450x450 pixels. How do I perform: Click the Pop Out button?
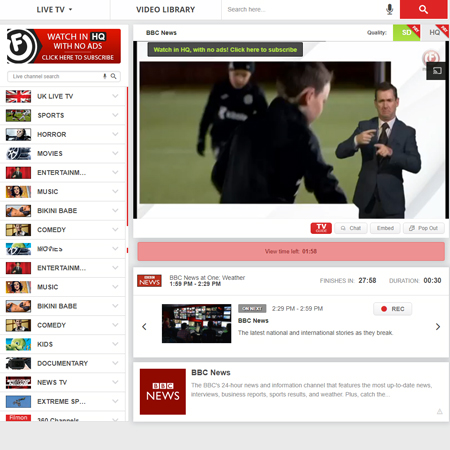(x=424, y=228)
